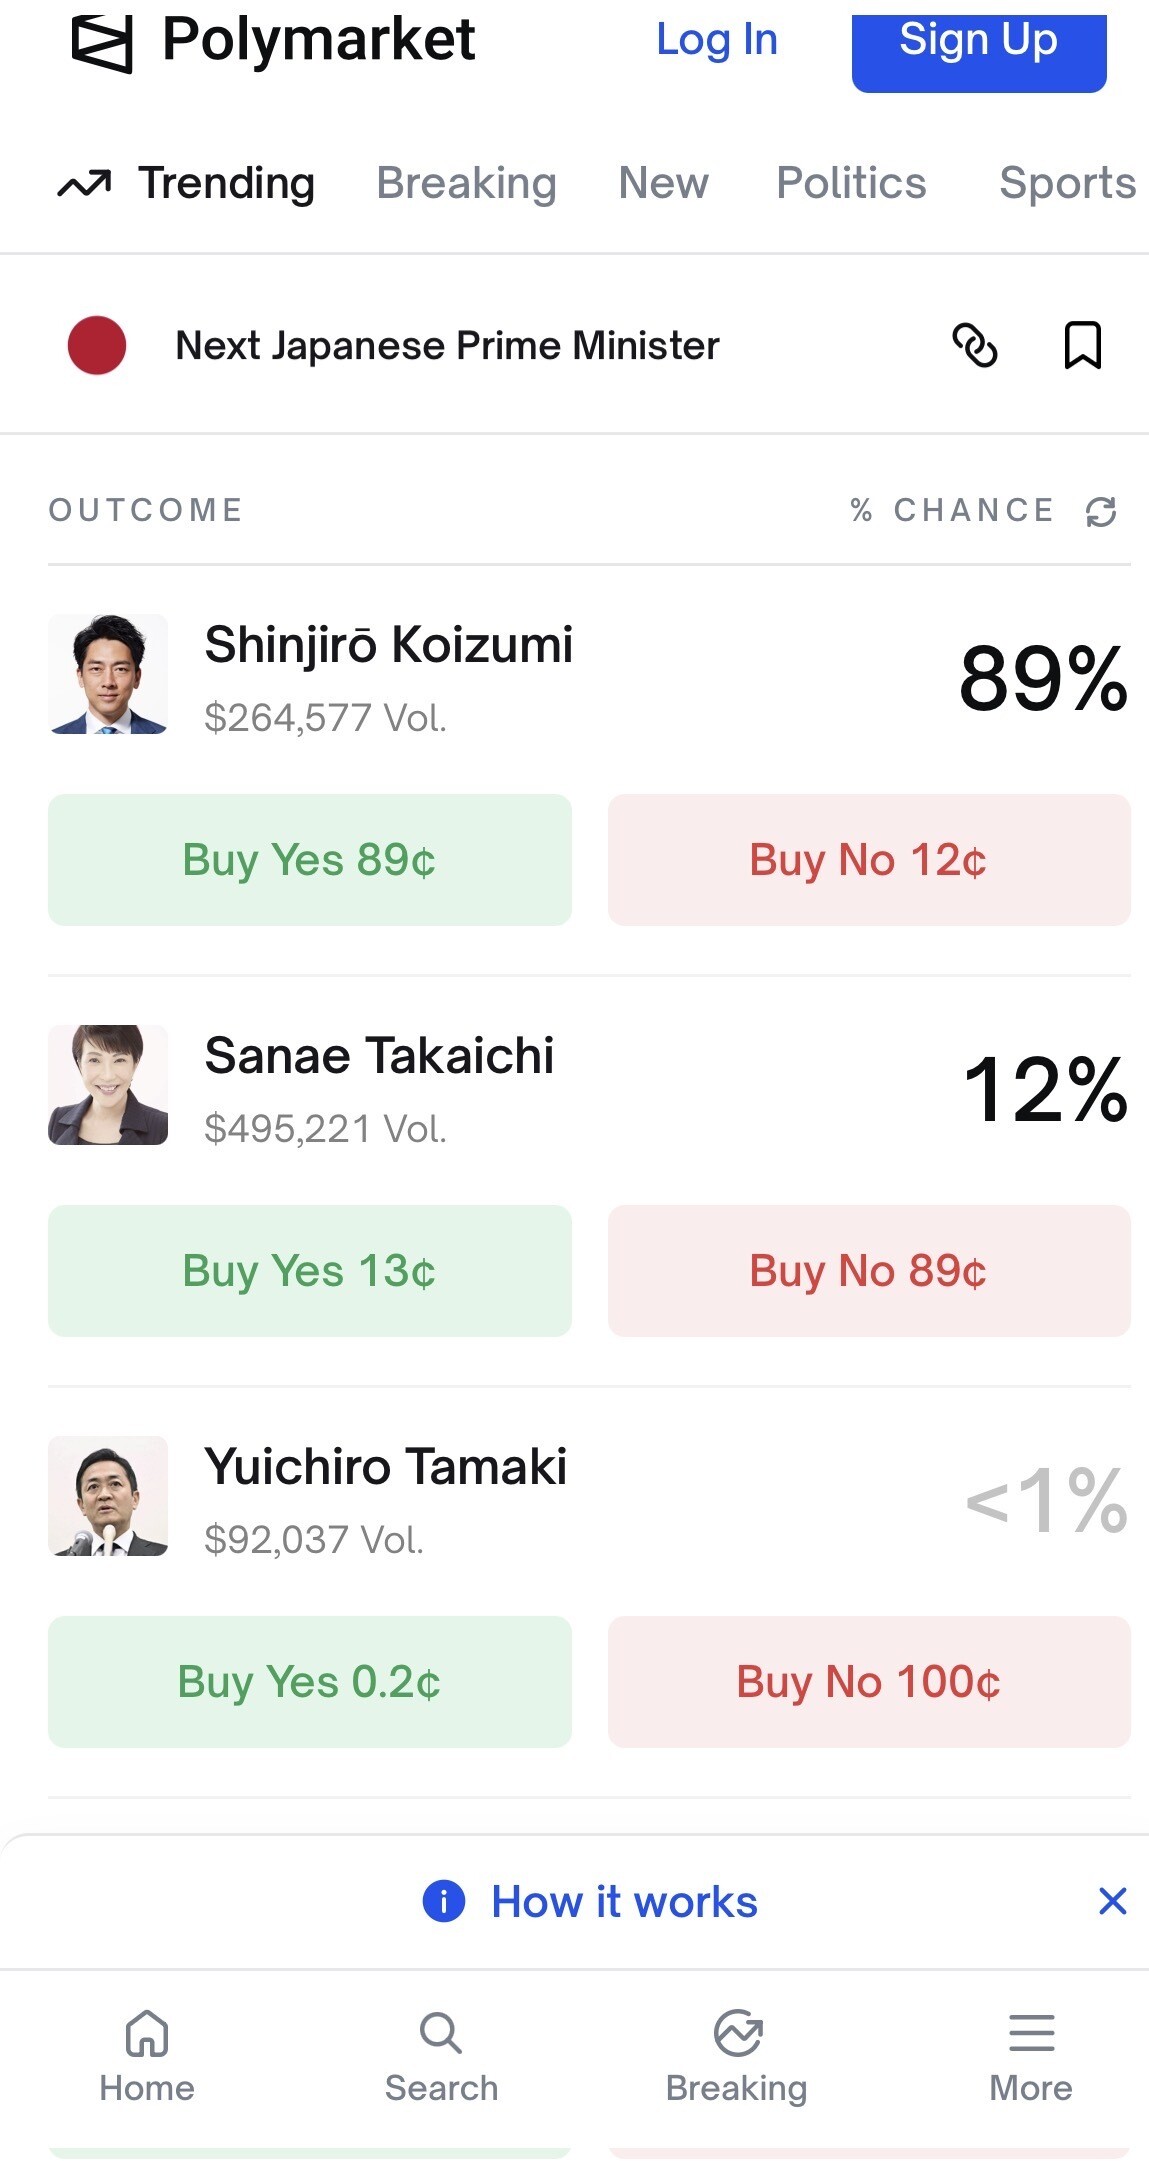Dismiss the How it works banner
The image size is (1149, 2161).
pos(1112,1901)
